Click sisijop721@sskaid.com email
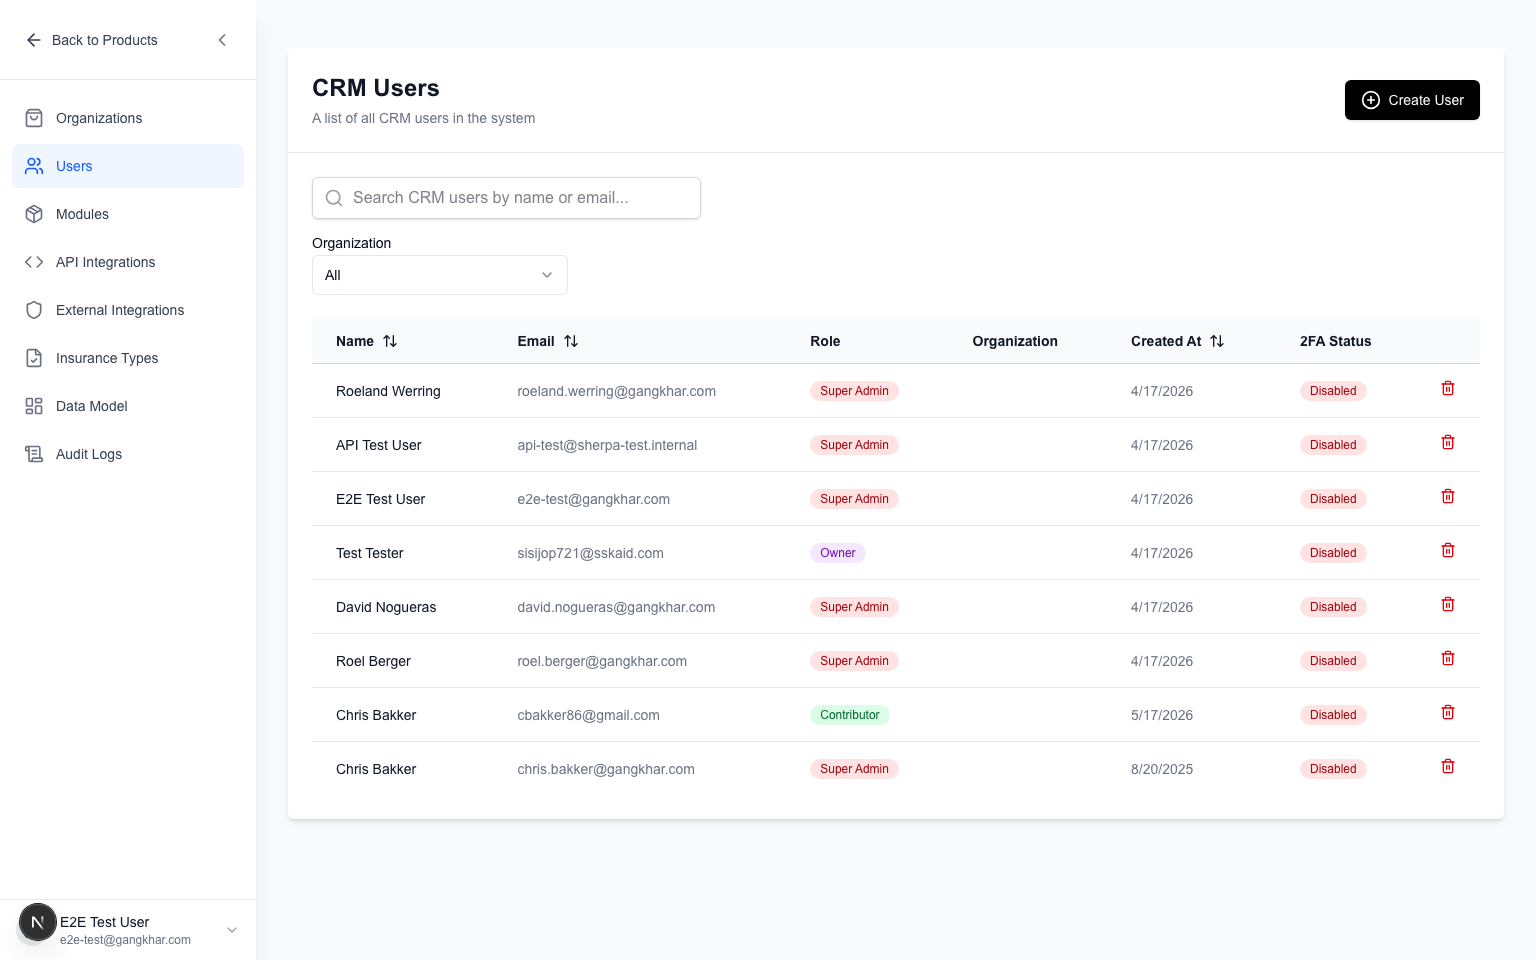Screen dimensions: 1536x960 coord(590,553)
